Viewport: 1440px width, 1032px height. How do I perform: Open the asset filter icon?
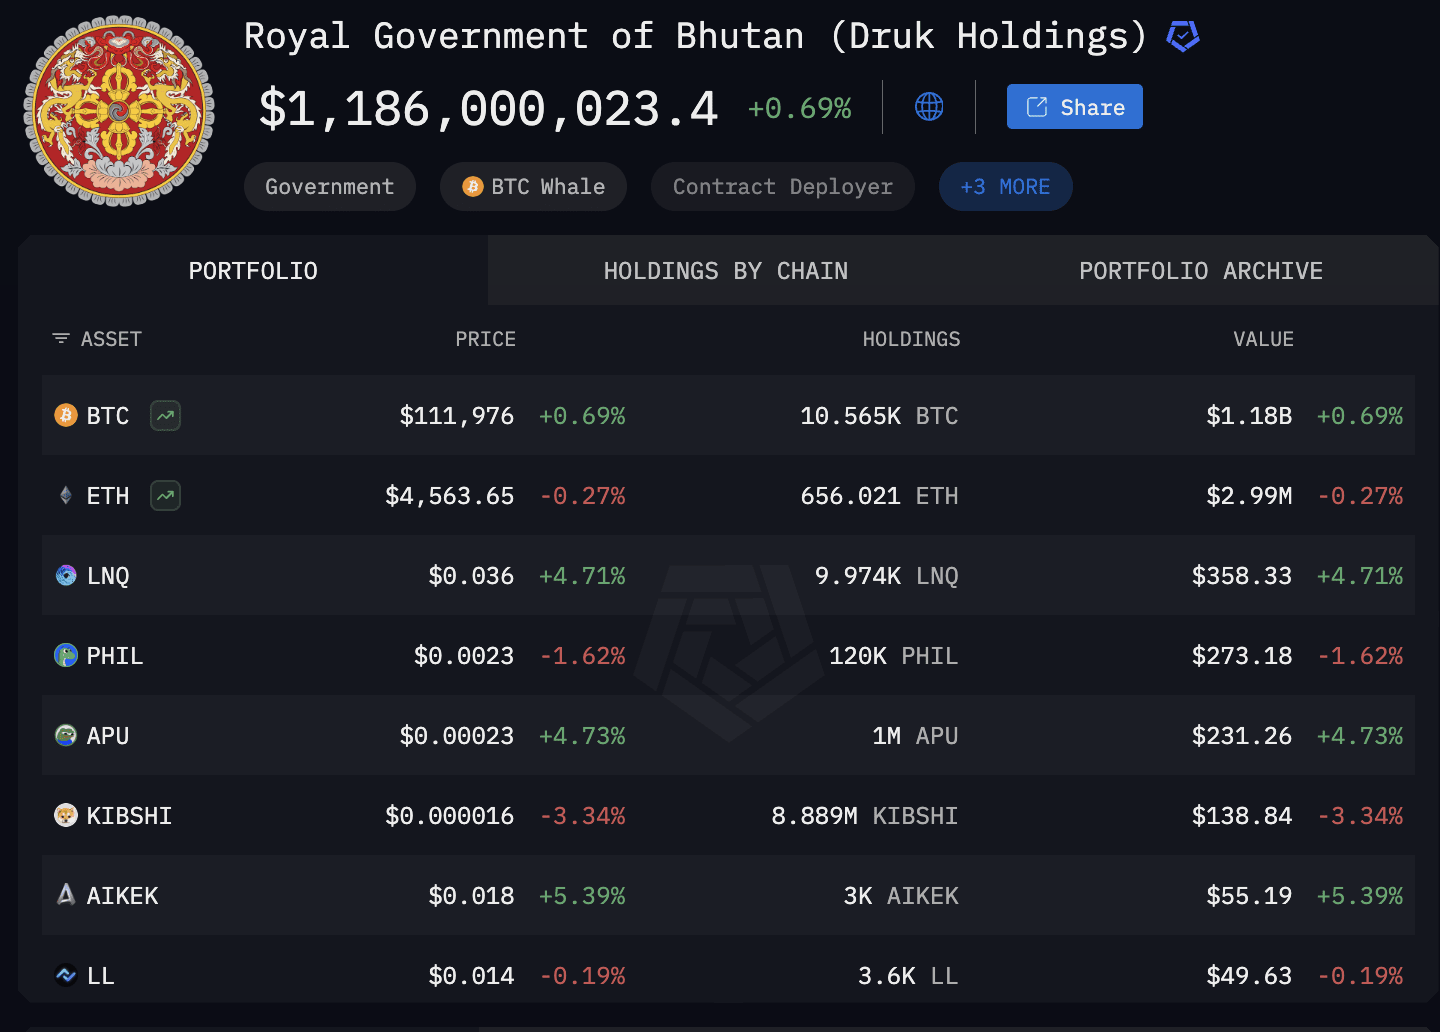tap(61, 339)
